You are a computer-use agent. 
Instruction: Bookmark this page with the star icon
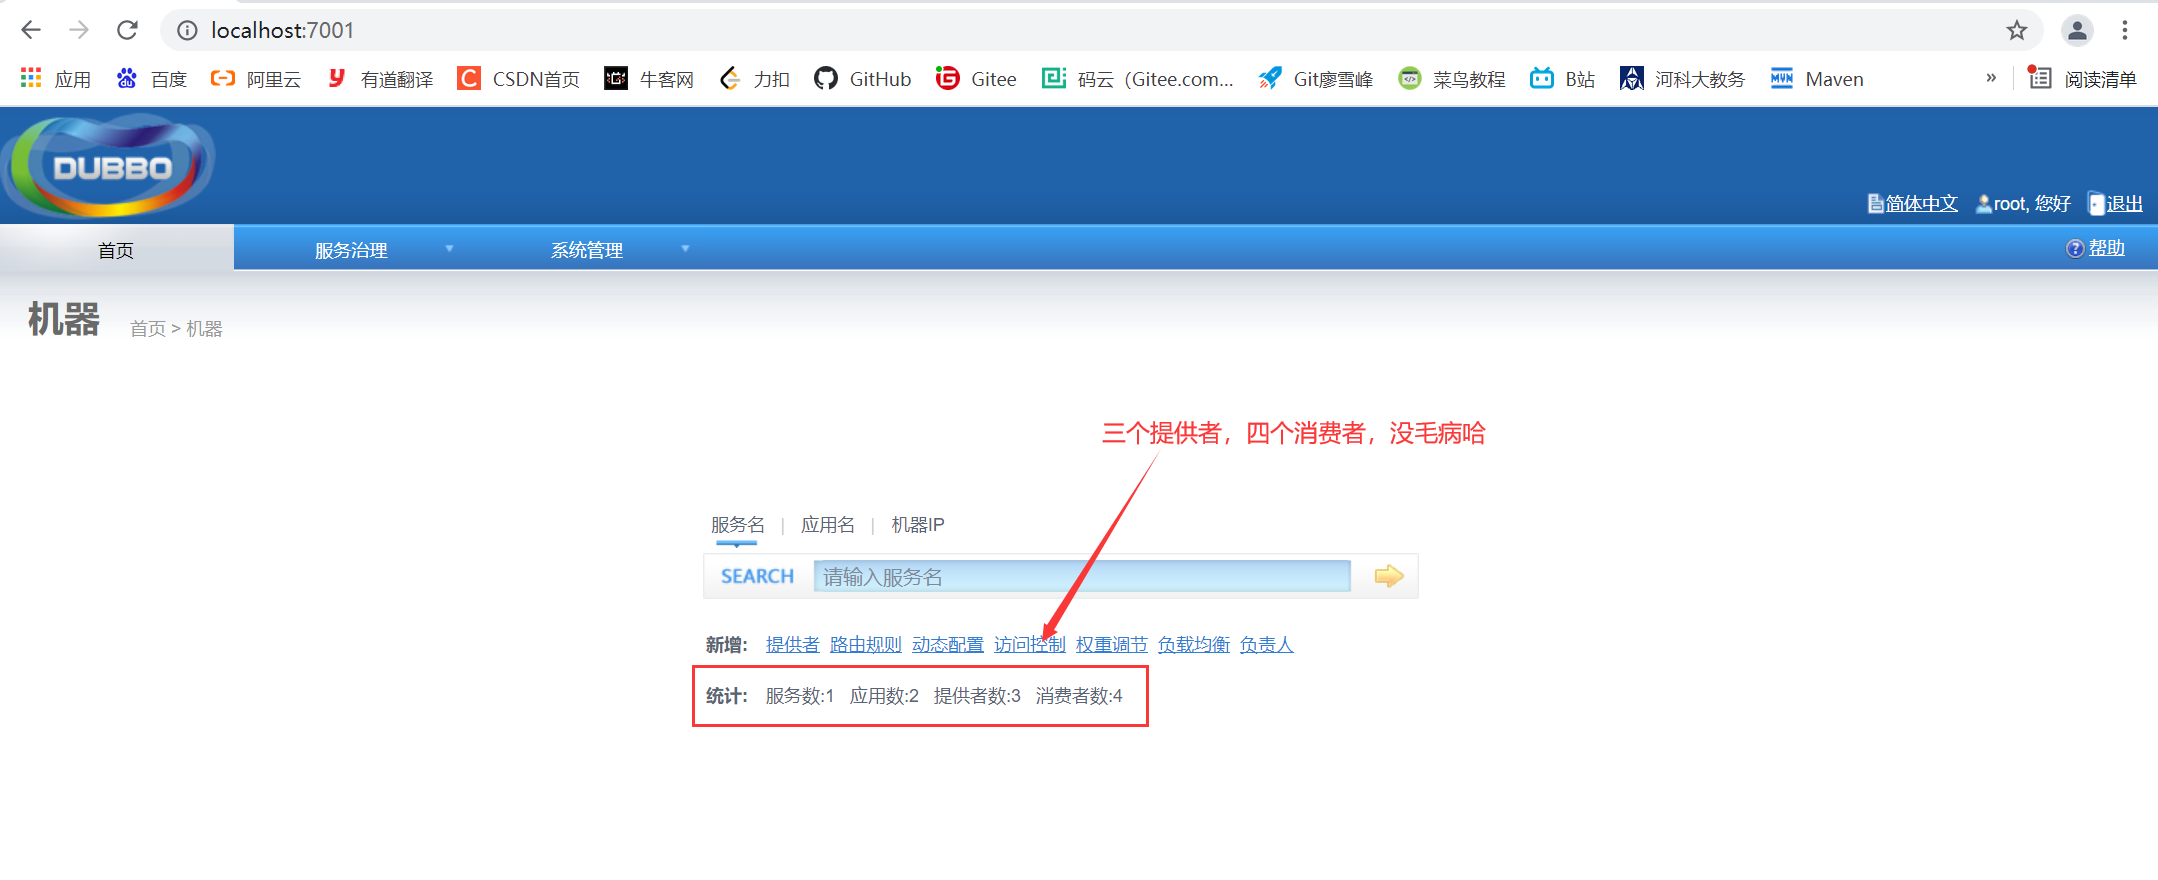2017,30
